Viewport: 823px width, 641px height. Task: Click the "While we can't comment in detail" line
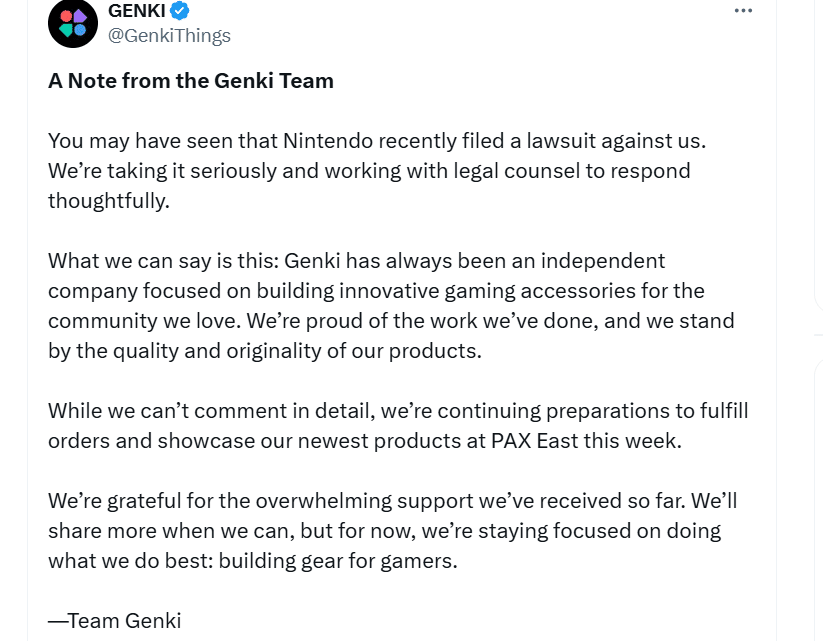(398, 411)
